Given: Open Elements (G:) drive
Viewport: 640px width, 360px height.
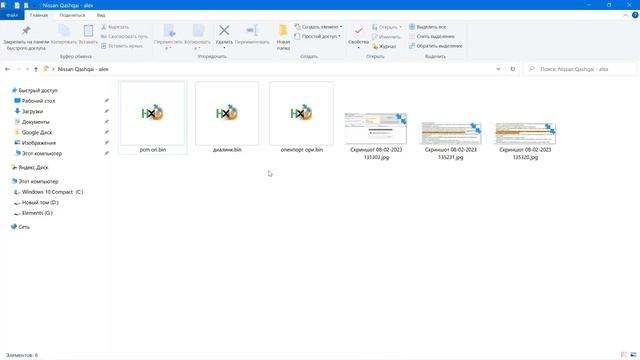Looking at the screenshot, I should pos(33,213).
